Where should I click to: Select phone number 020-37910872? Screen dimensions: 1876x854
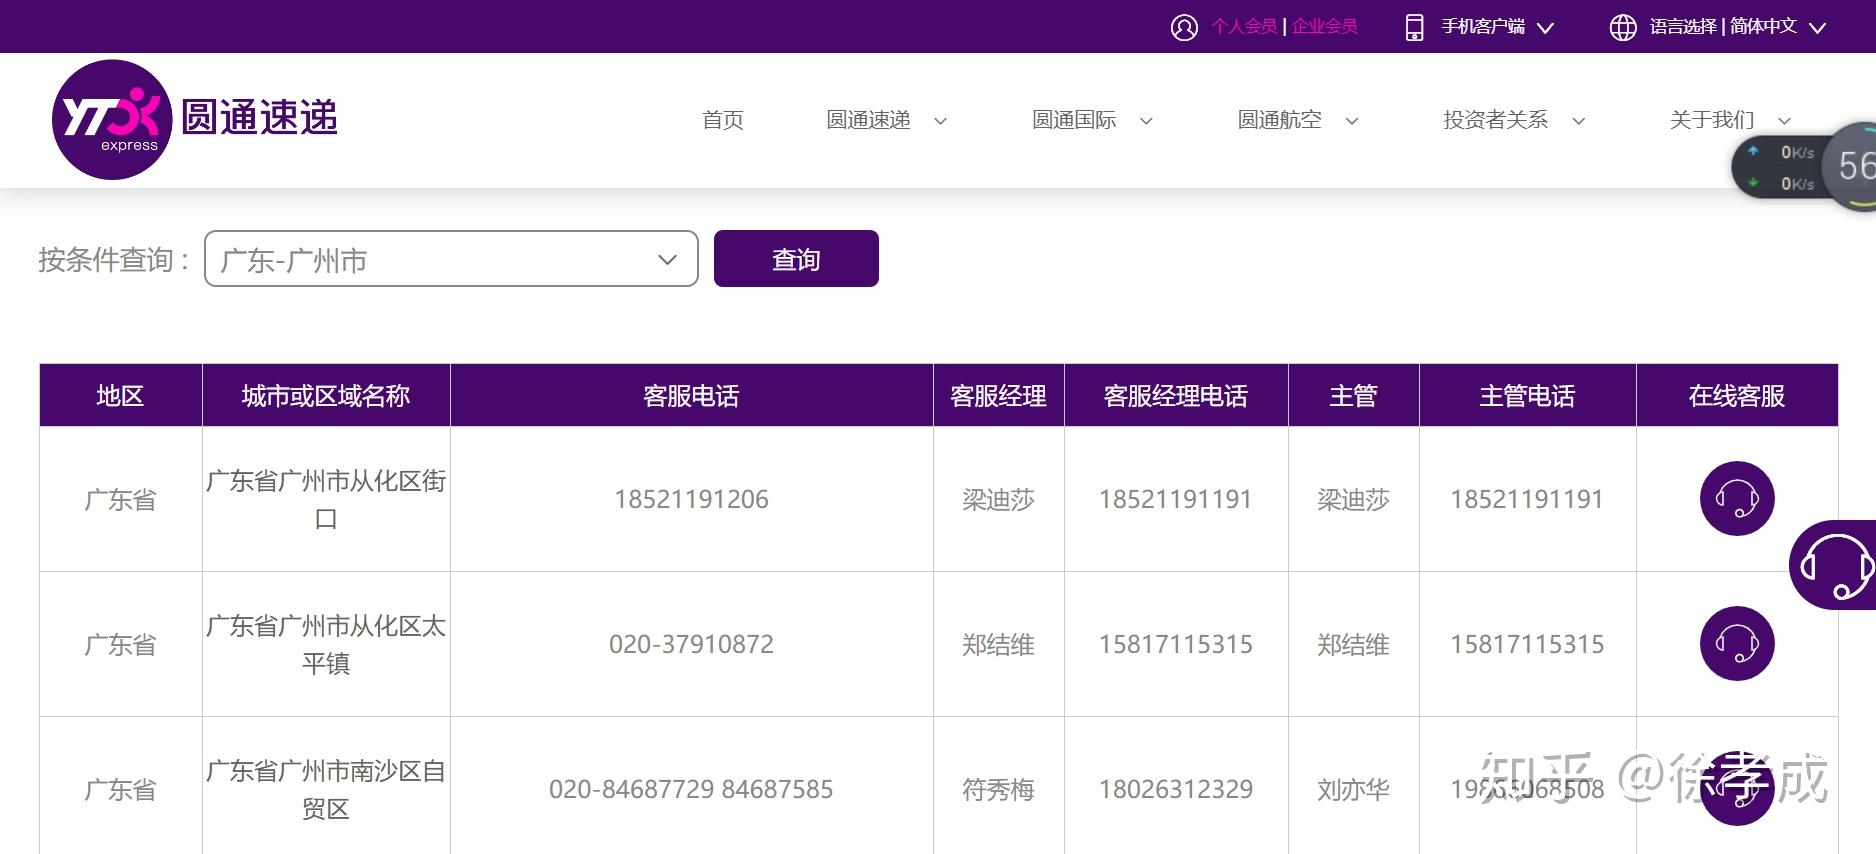click(x=691, y=644)
